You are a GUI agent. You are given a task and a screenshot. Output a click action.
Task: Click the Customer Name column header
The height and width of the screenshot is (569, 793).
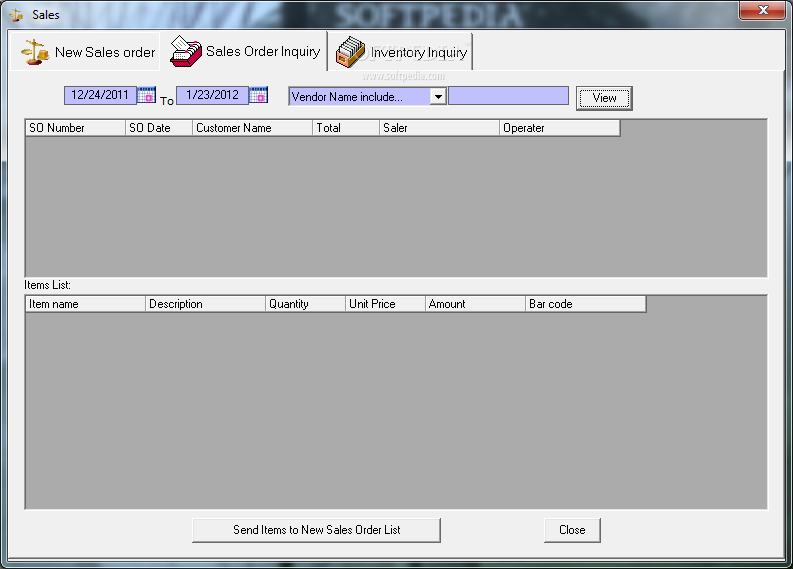tap(252, 128)
